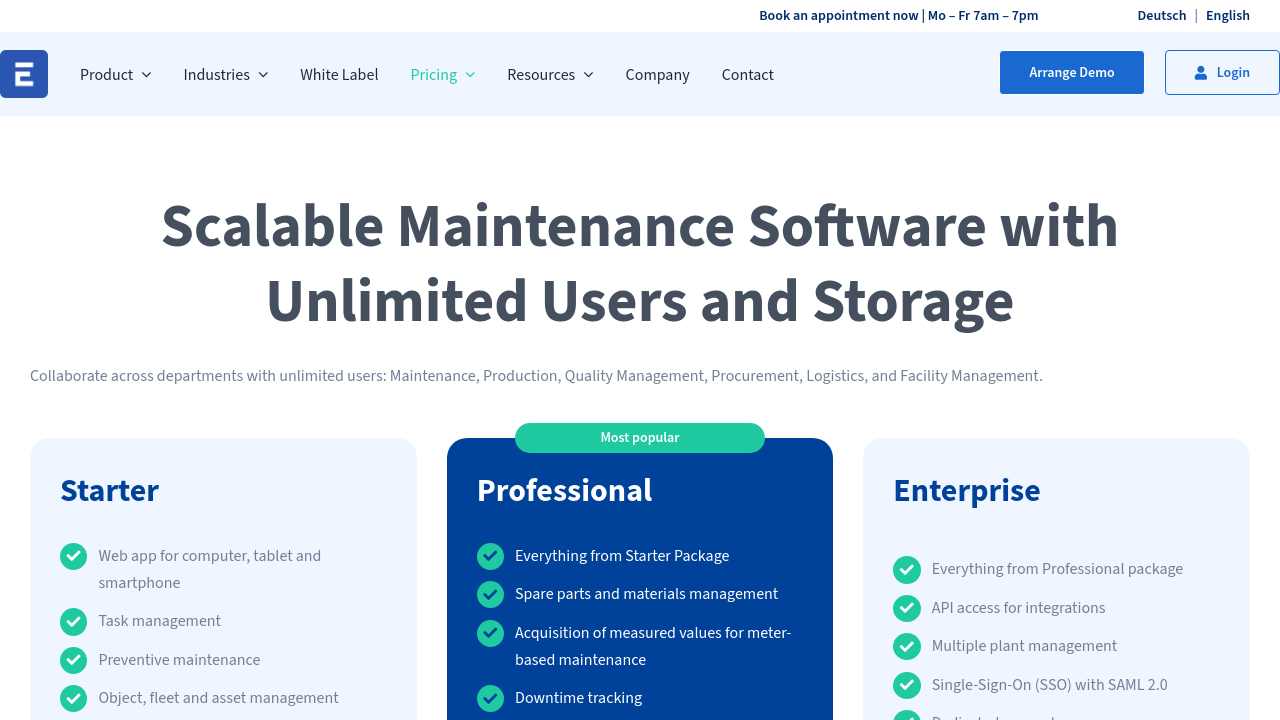Select the English language link

pyautogui.click(x=1227, y=15)
